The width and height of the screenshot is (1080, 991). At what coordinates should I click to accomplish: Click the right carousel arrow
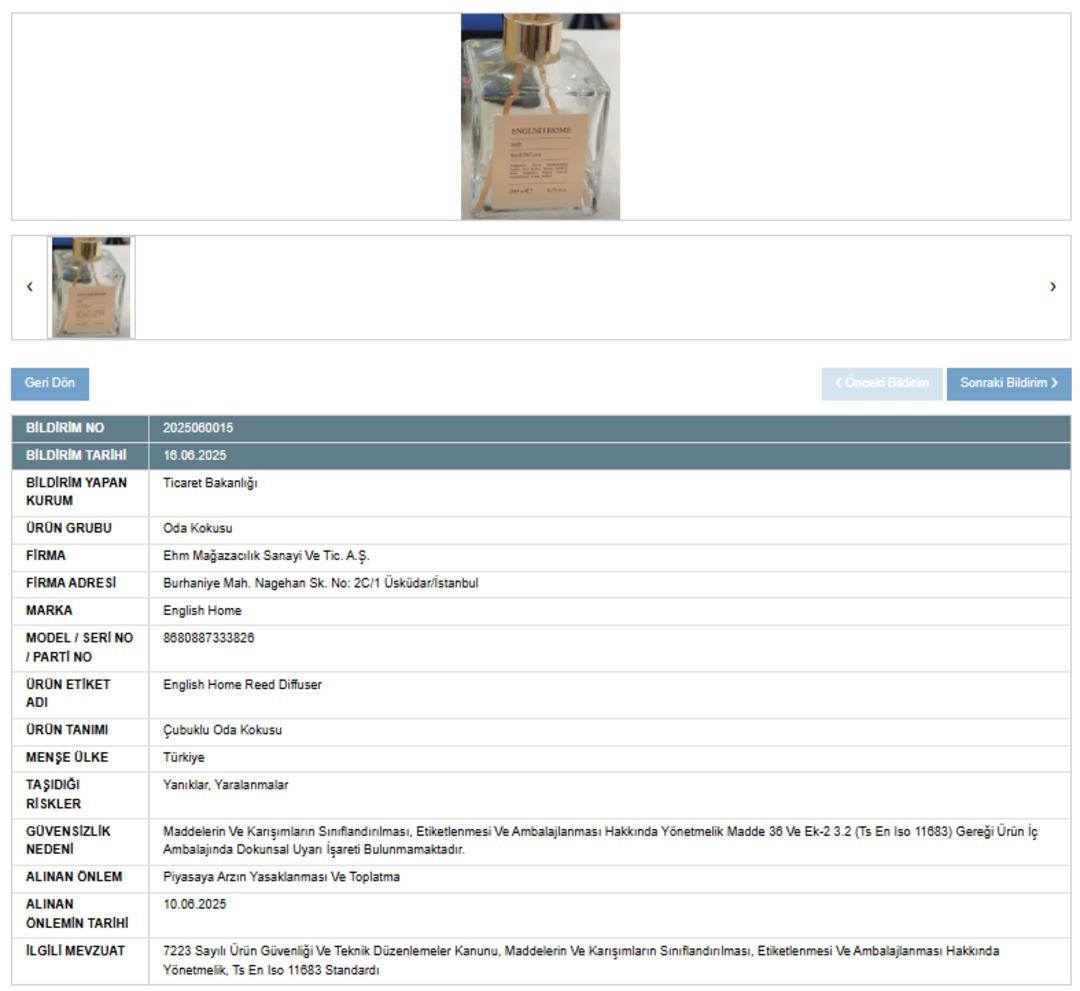point(1052,287)
